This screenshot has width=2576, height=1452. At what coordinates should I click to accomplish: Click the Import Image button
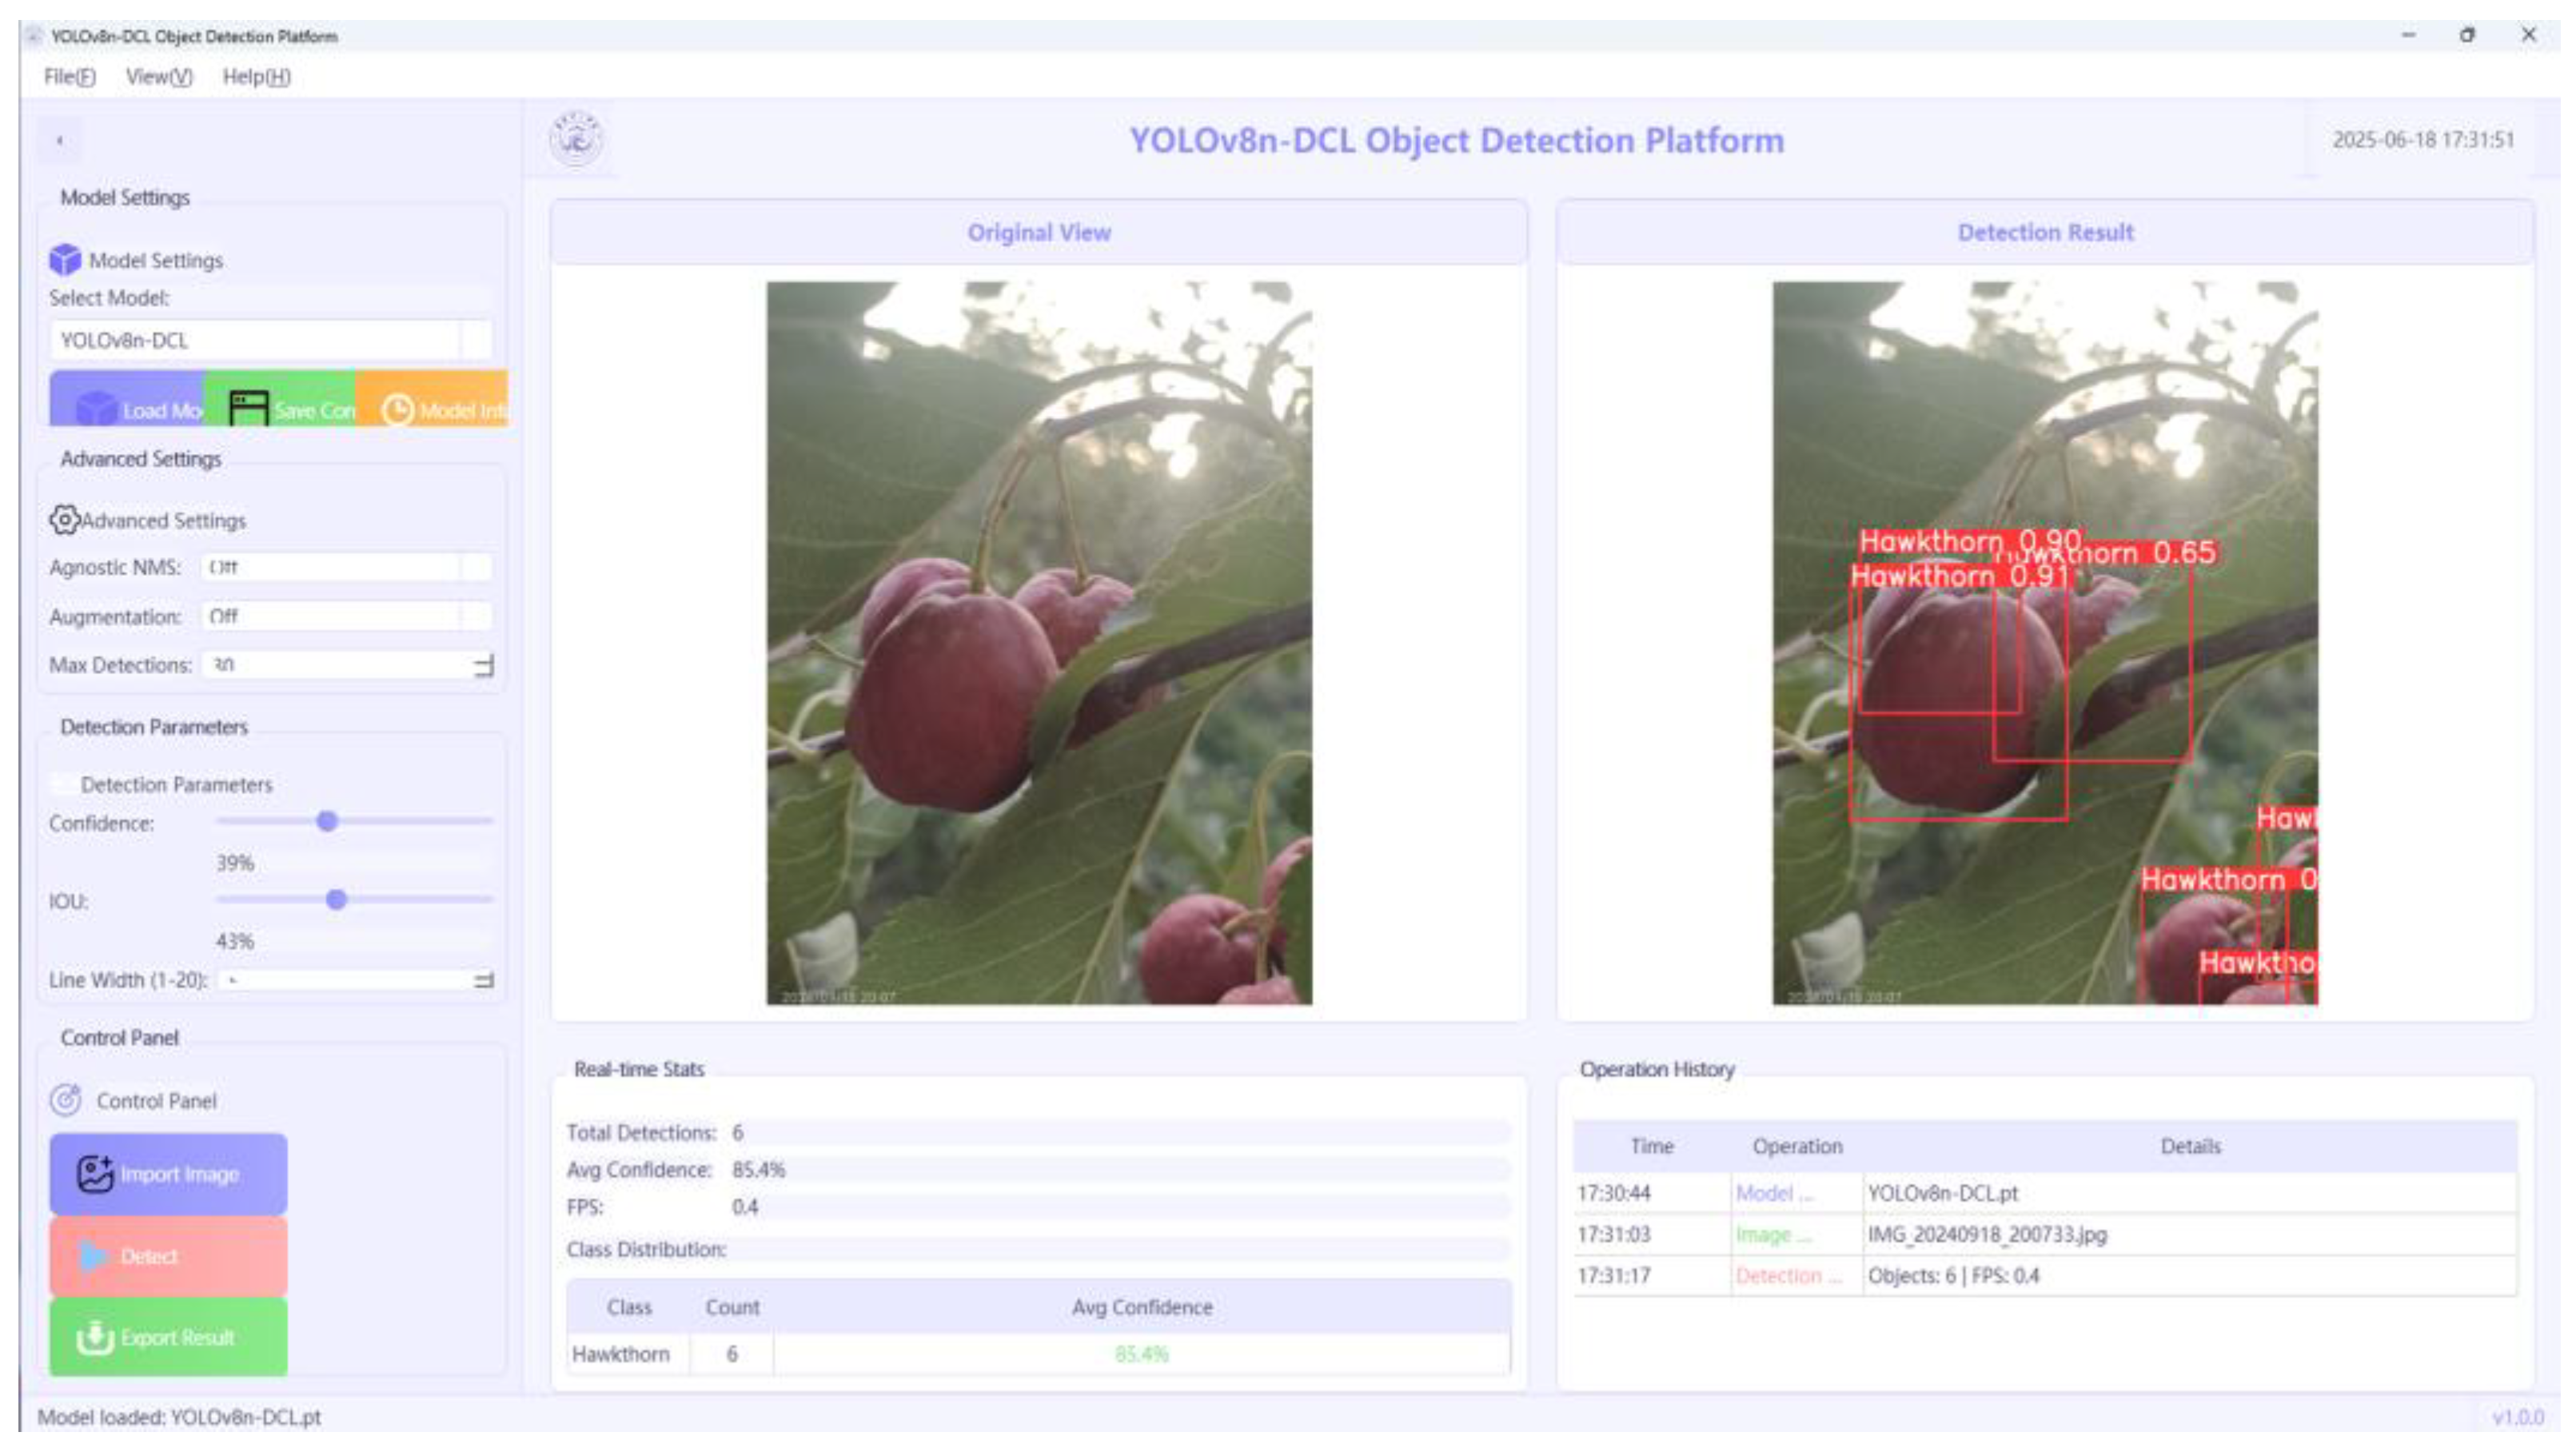coord(168,1174)
